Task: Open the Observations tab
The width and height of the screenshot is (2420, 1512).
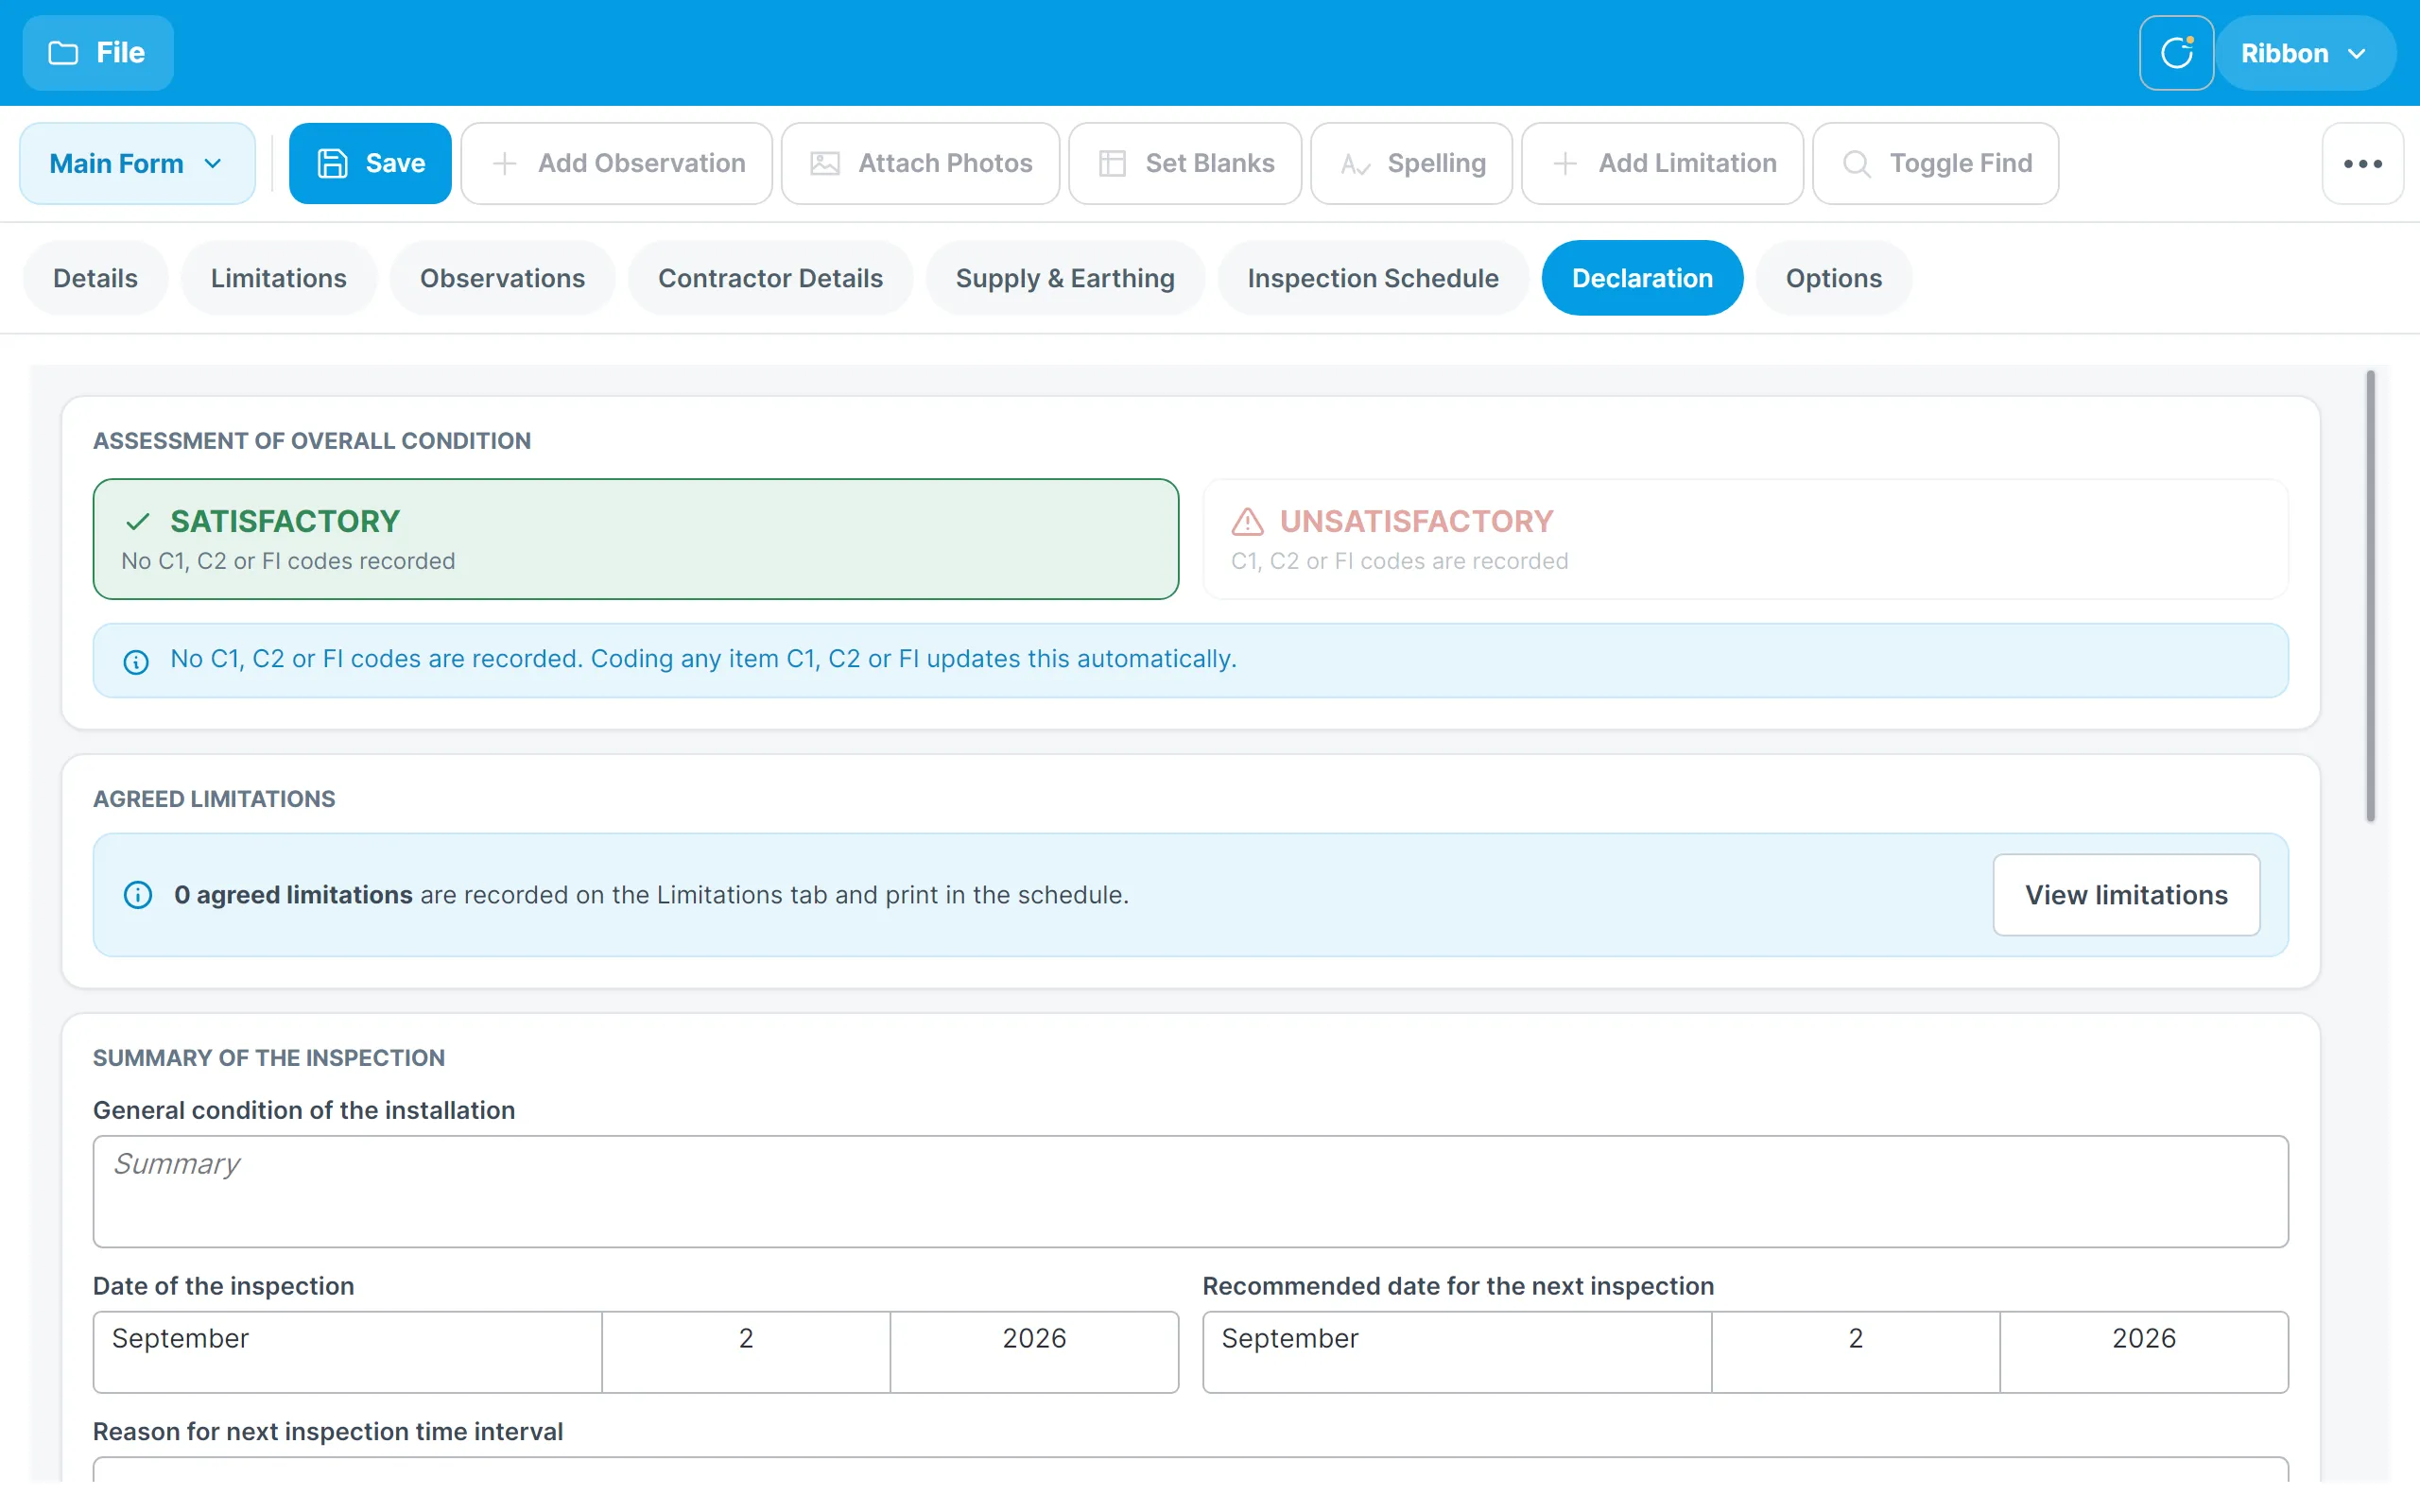Action: (502, 278)
